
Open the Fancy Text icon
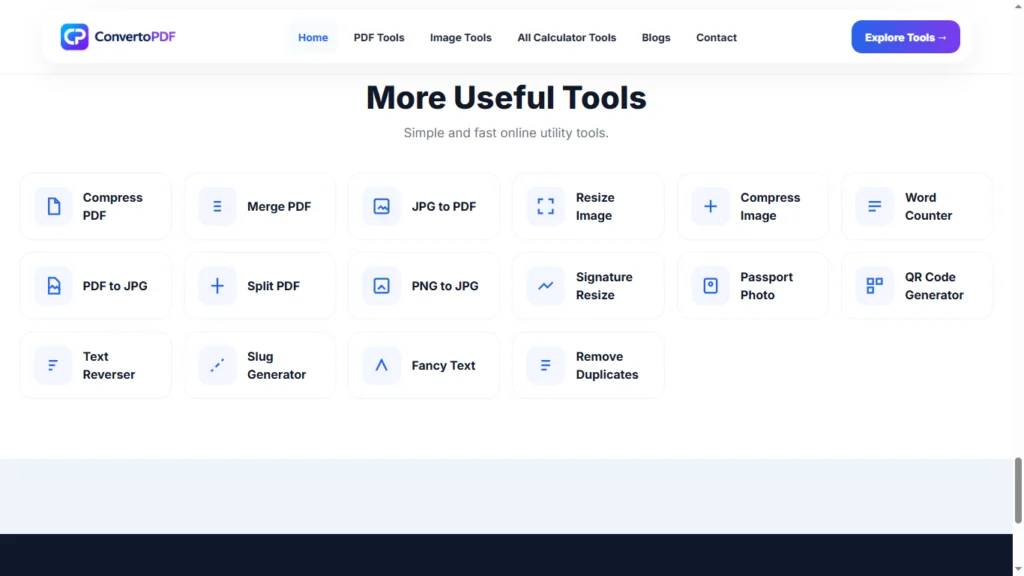(x=381, y=366)
